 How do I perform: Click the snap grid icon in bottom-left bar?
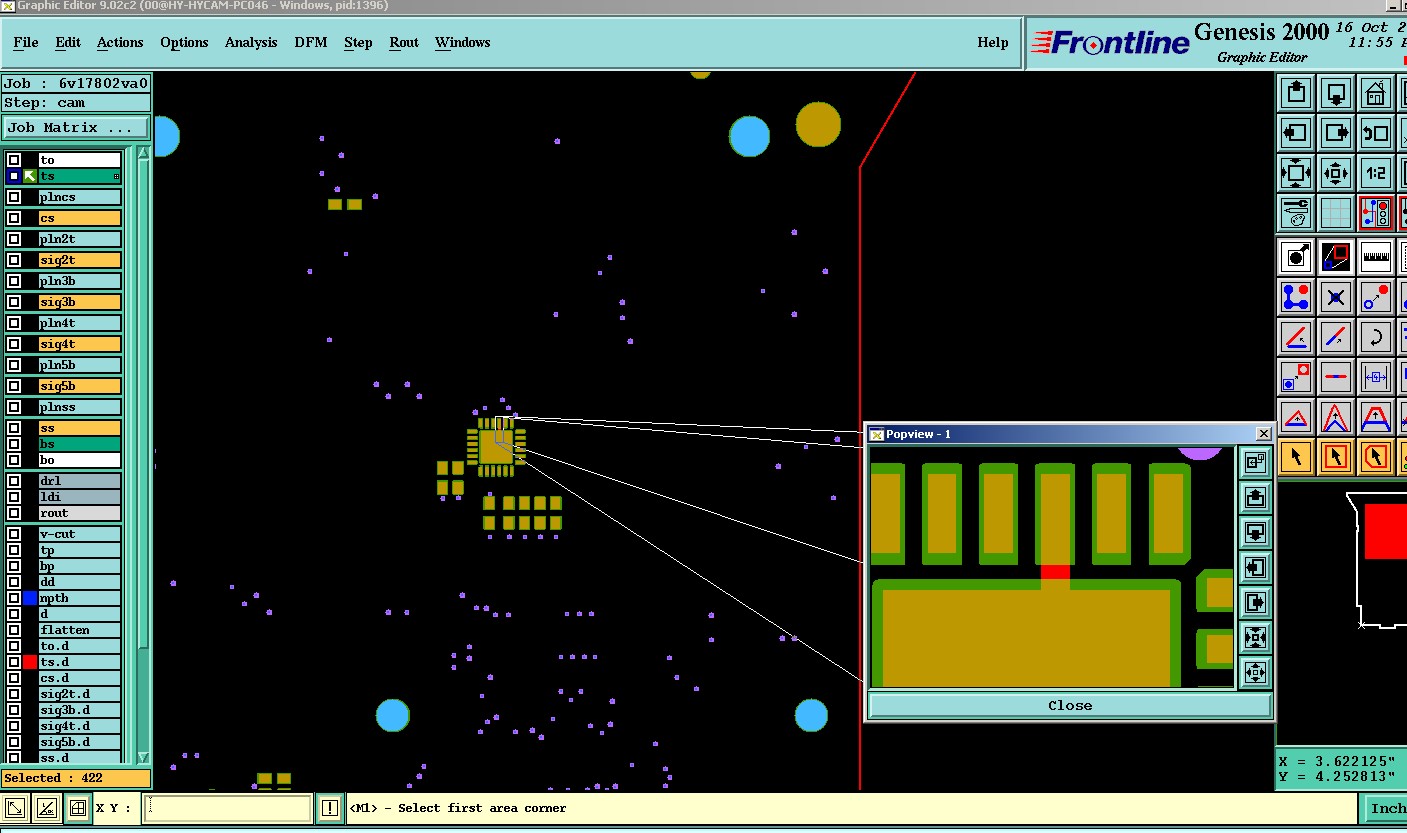pos(78,808)
